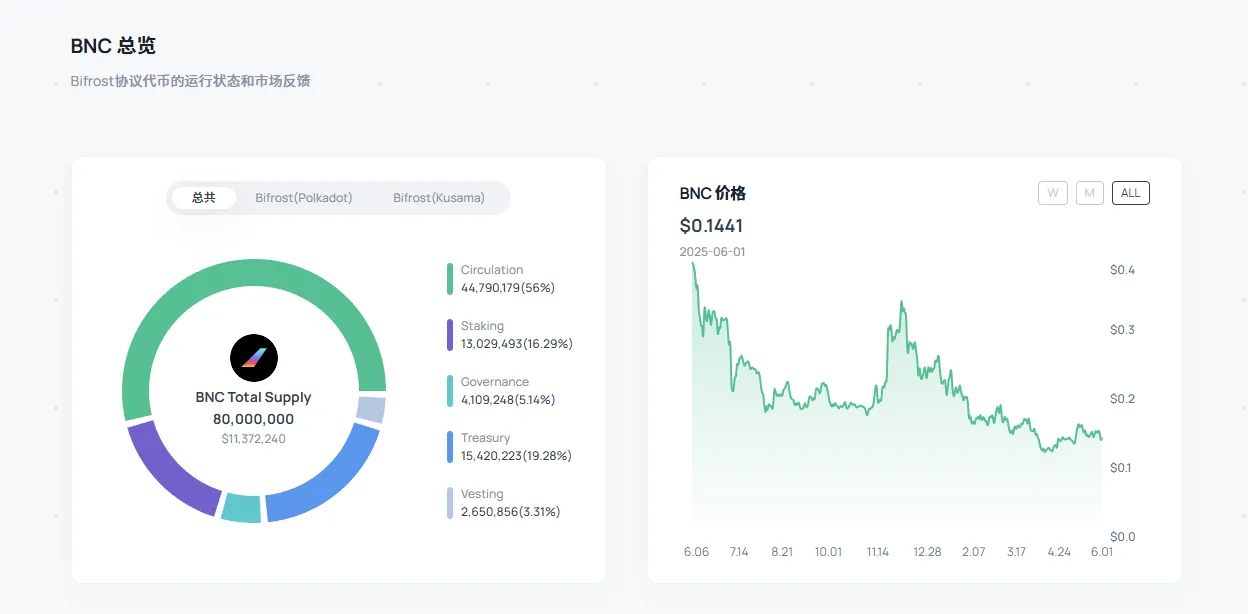Click the teal Governance legend swatch
This screenshot has height=614, width=1248.
point(450,391)
